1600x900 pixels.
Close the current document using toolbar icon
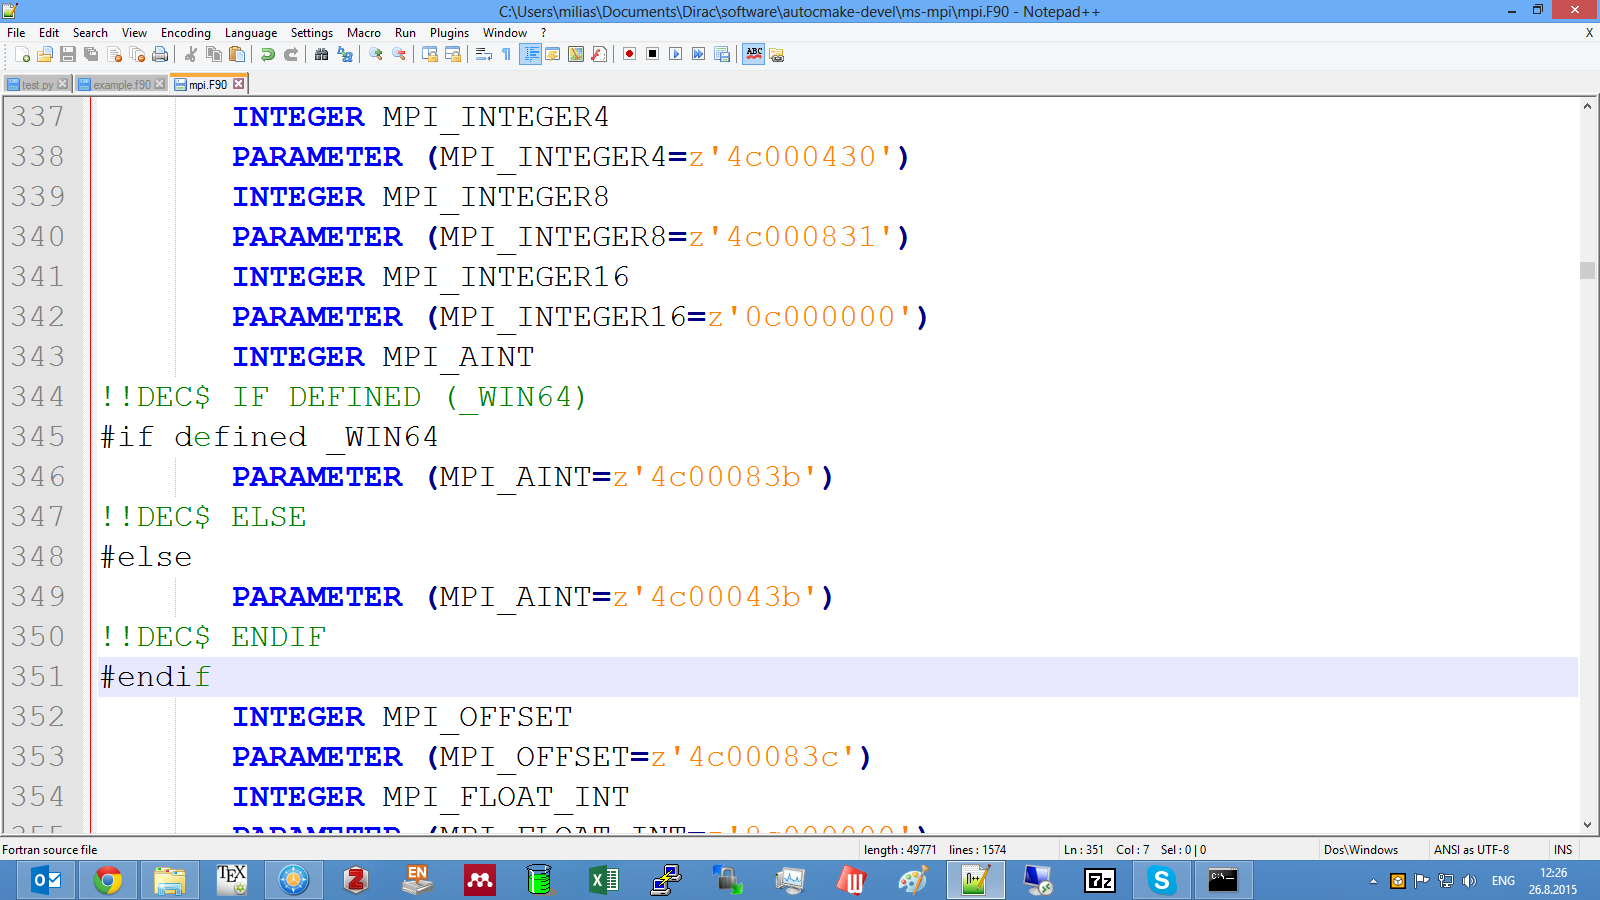pyautogui.click(x=114, y=54)
